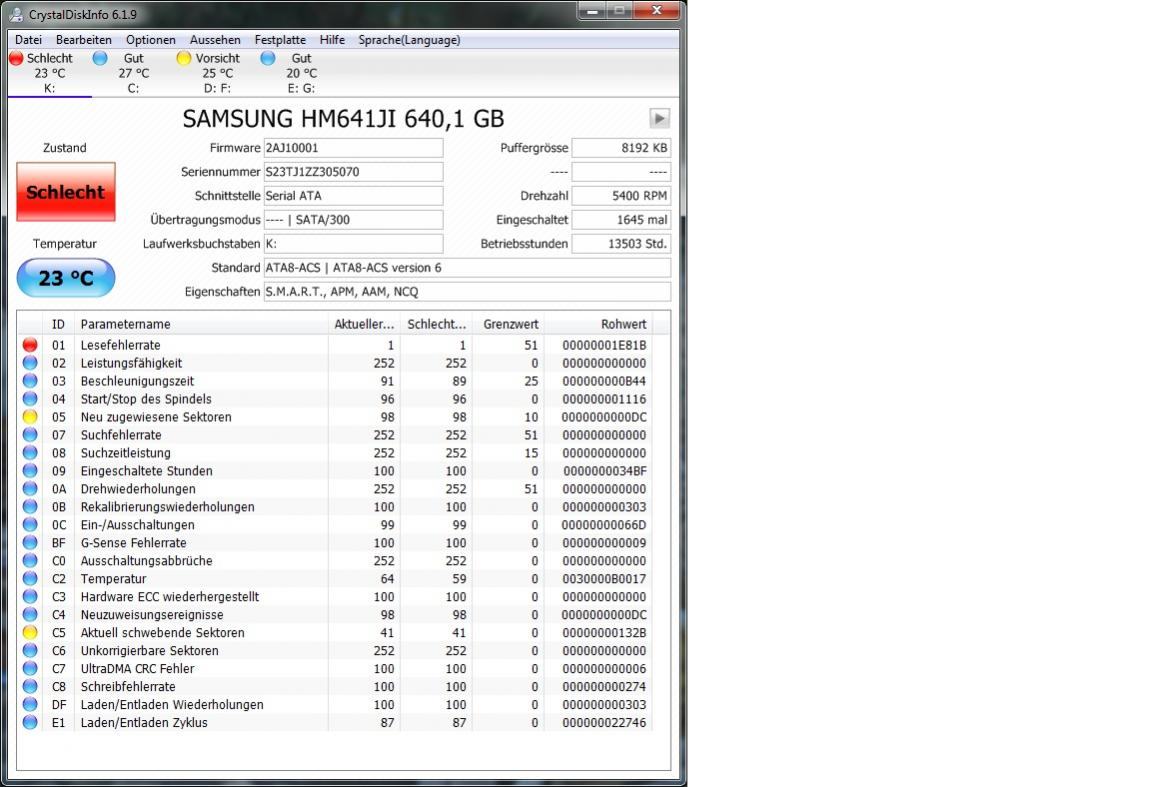Click the Seriennummer field
The height and width of the screenshot is (787, 1151).
[x=353, y=172]
